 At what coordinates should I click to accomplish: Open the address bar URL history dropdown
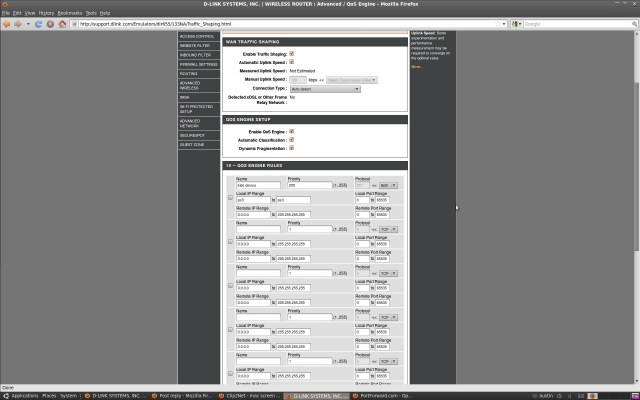click(x=504, y=24)
